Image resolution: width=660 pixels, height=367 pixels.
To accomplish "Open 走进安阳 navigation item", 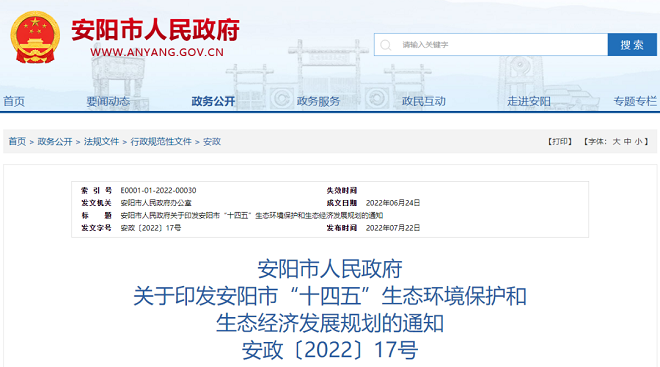I will [529, 101].
